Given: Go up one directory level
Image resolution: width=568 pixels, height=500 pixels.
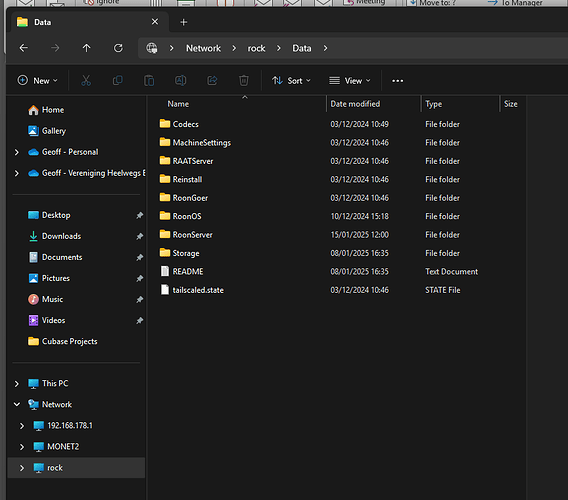Looking at the screenshot, I should [x=86, y=48].
